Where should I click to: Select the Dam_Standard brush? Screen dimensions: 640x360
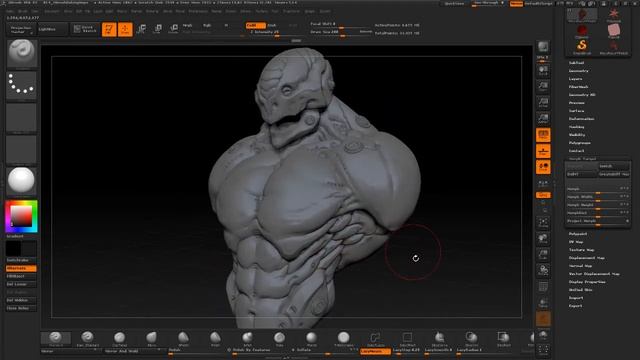(87, 338)
